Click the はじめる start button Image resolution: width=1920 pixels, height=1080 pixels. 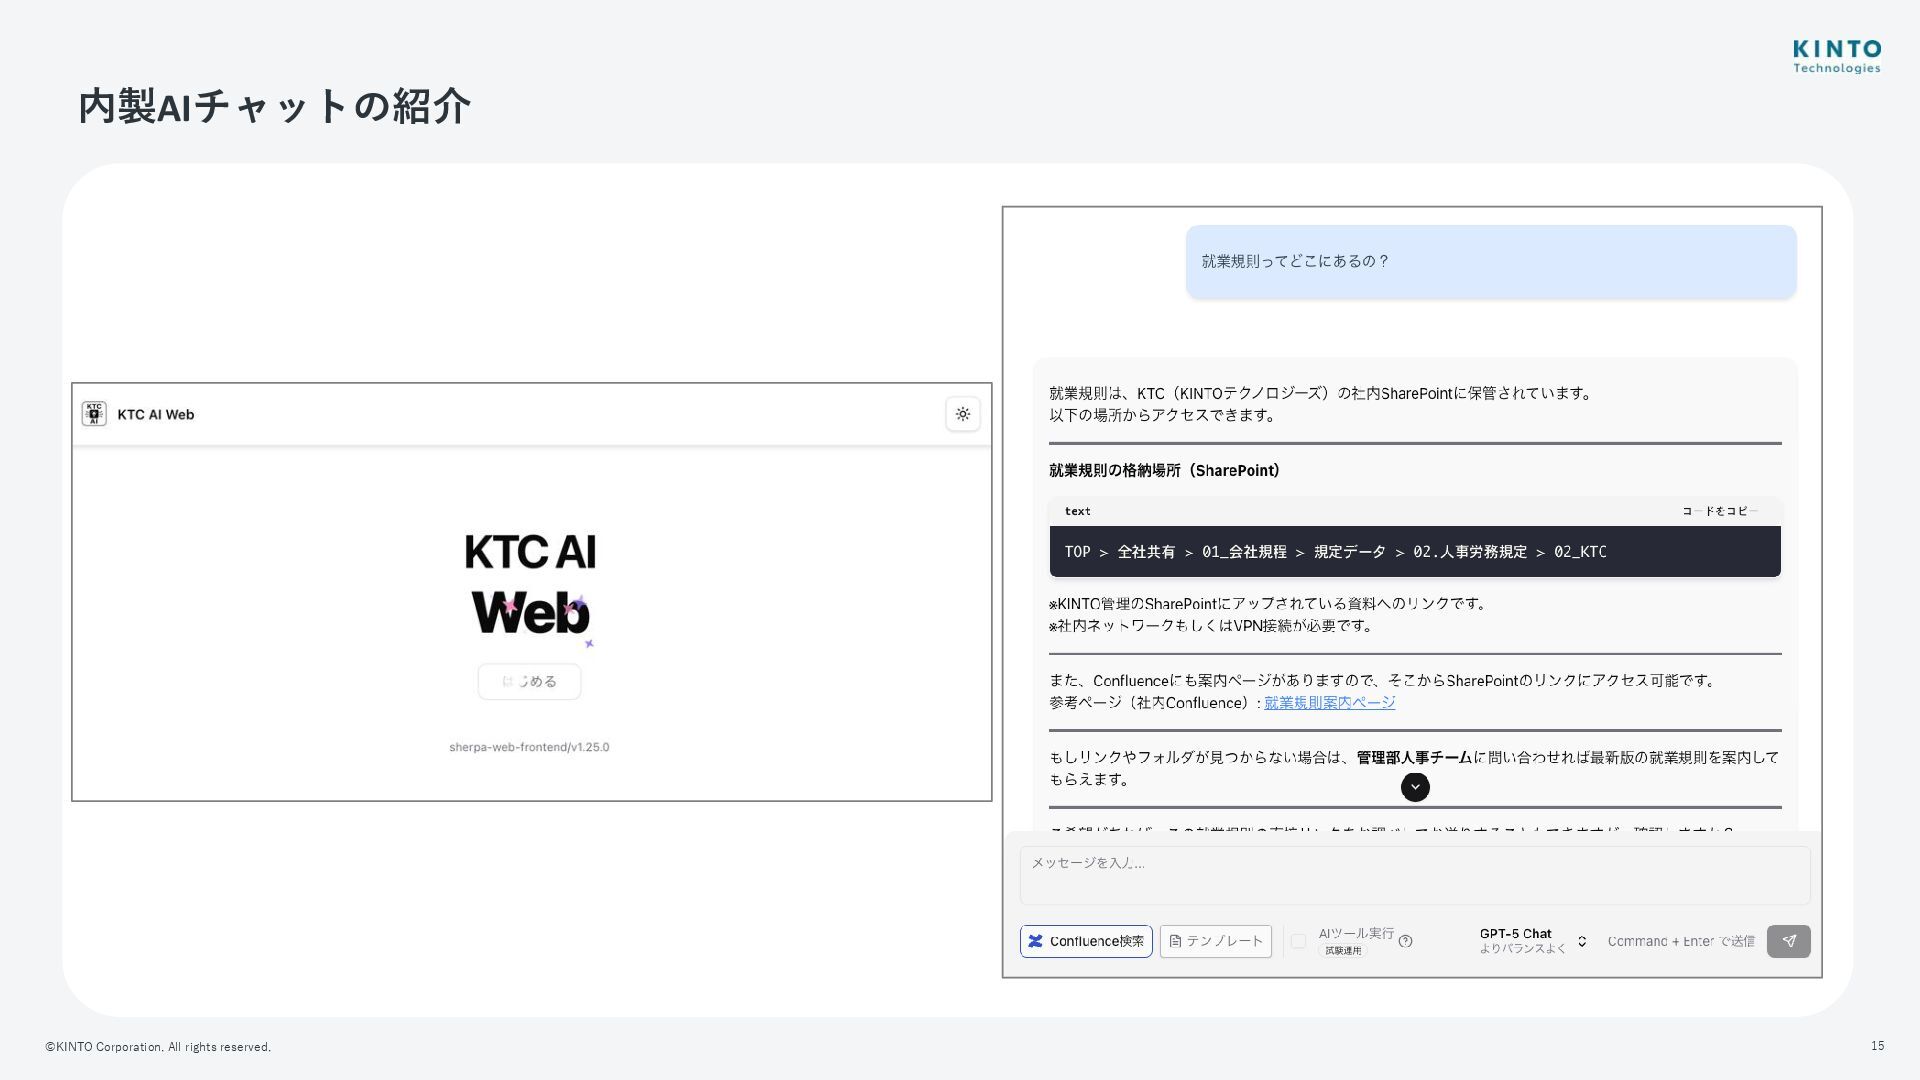click(529, 681)
